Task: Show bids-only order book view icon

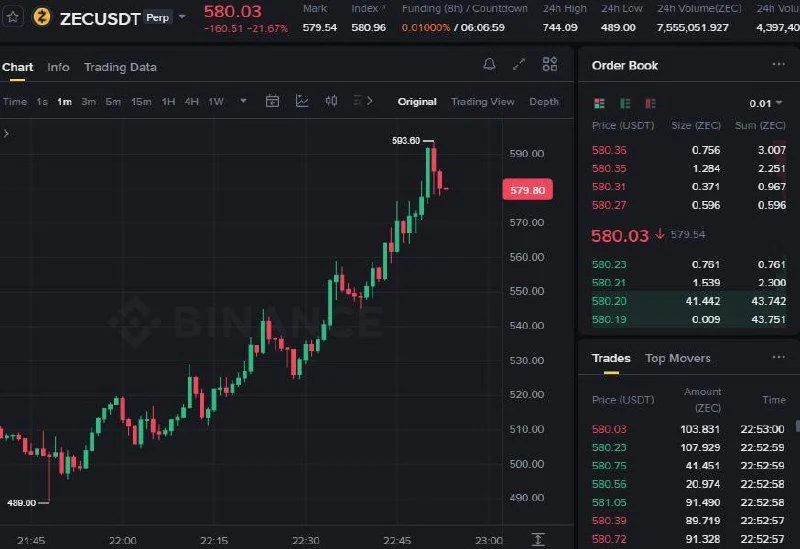Action: tap(625, 104)
